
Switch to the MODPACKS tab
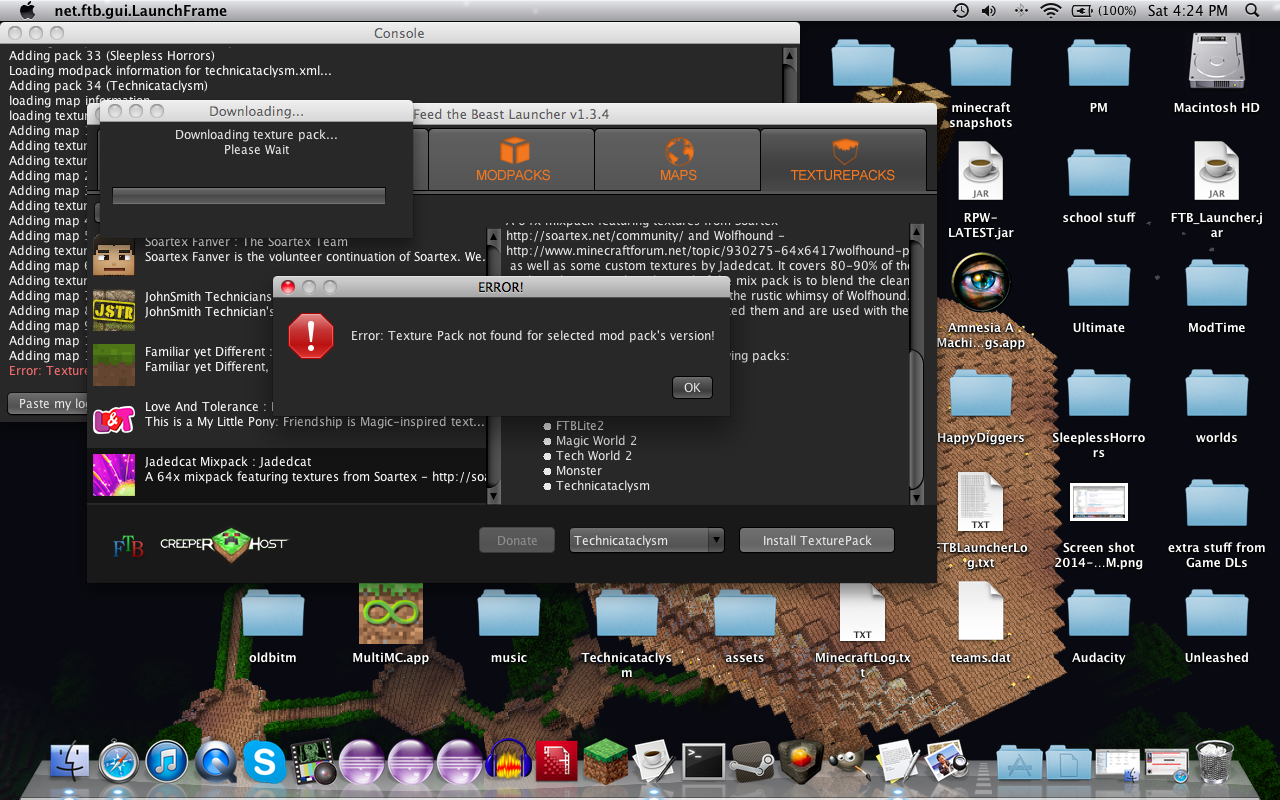click(513, 159)
